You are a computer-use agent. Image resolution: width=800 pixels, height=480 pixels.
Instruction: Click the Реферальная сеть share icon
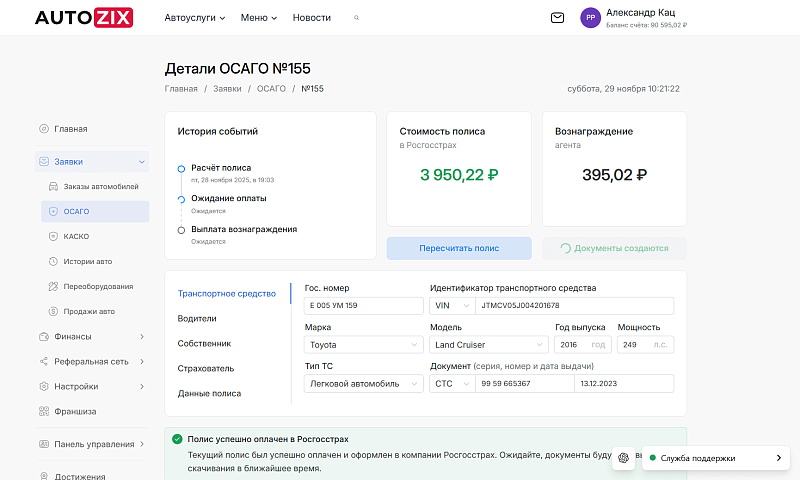pyautogui.click(x=44, y=362)
